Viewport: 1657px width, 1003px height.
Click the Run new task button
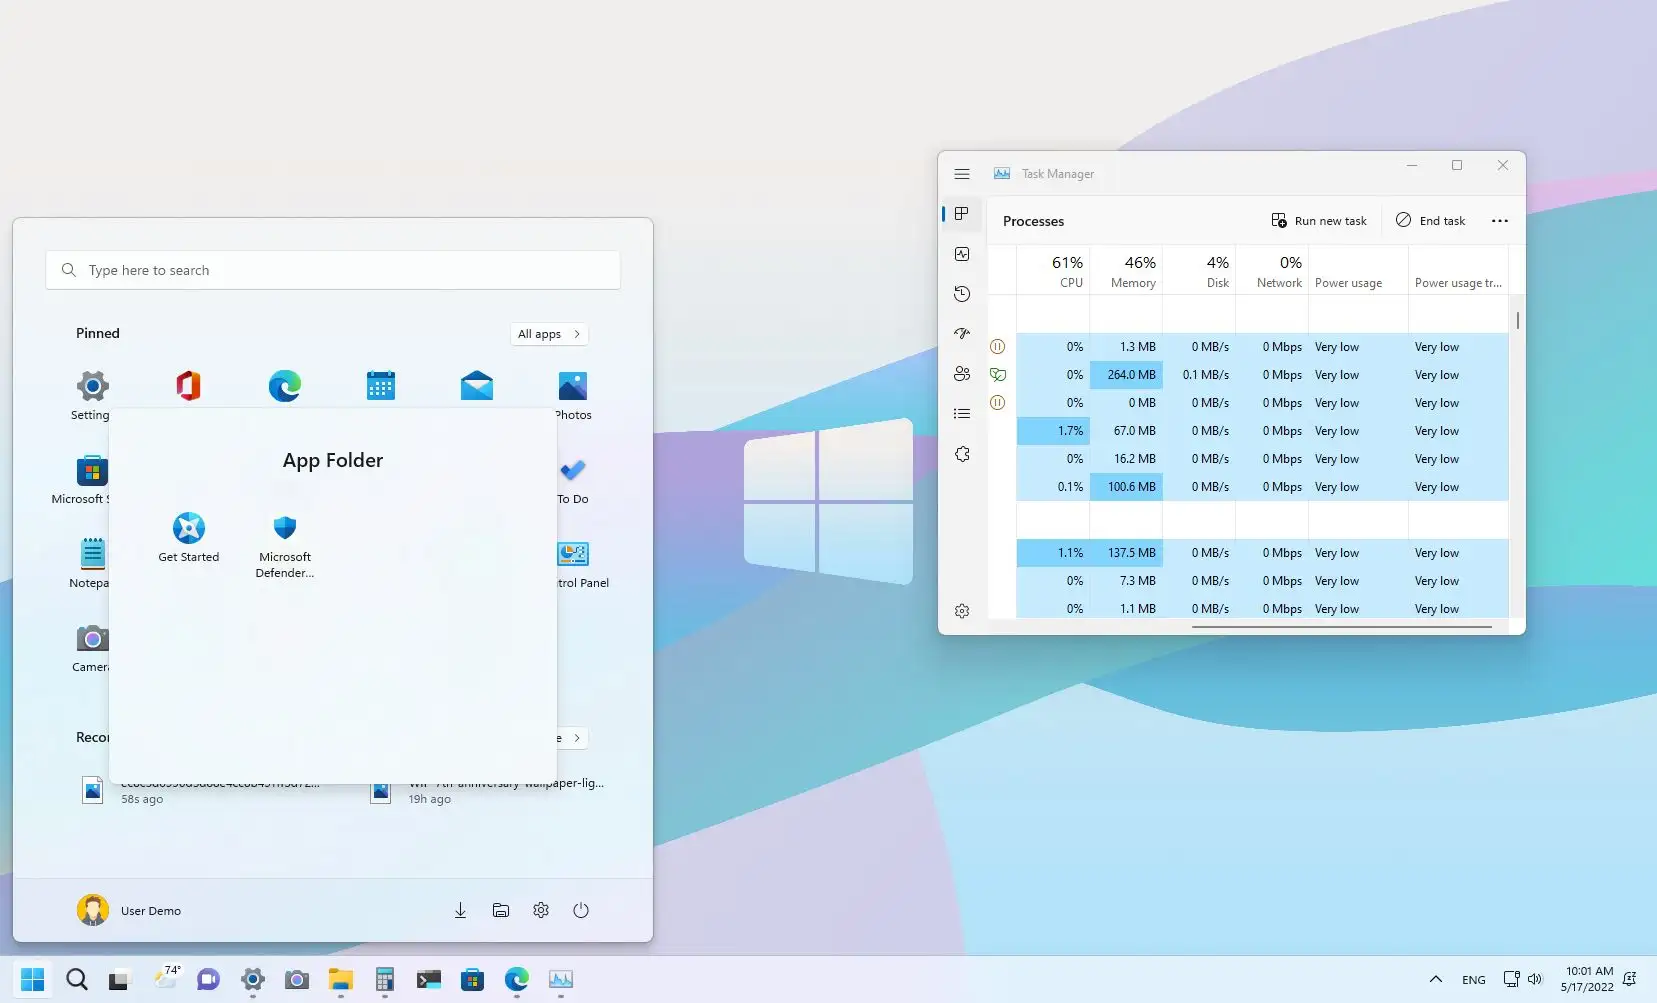(1319, 220)
